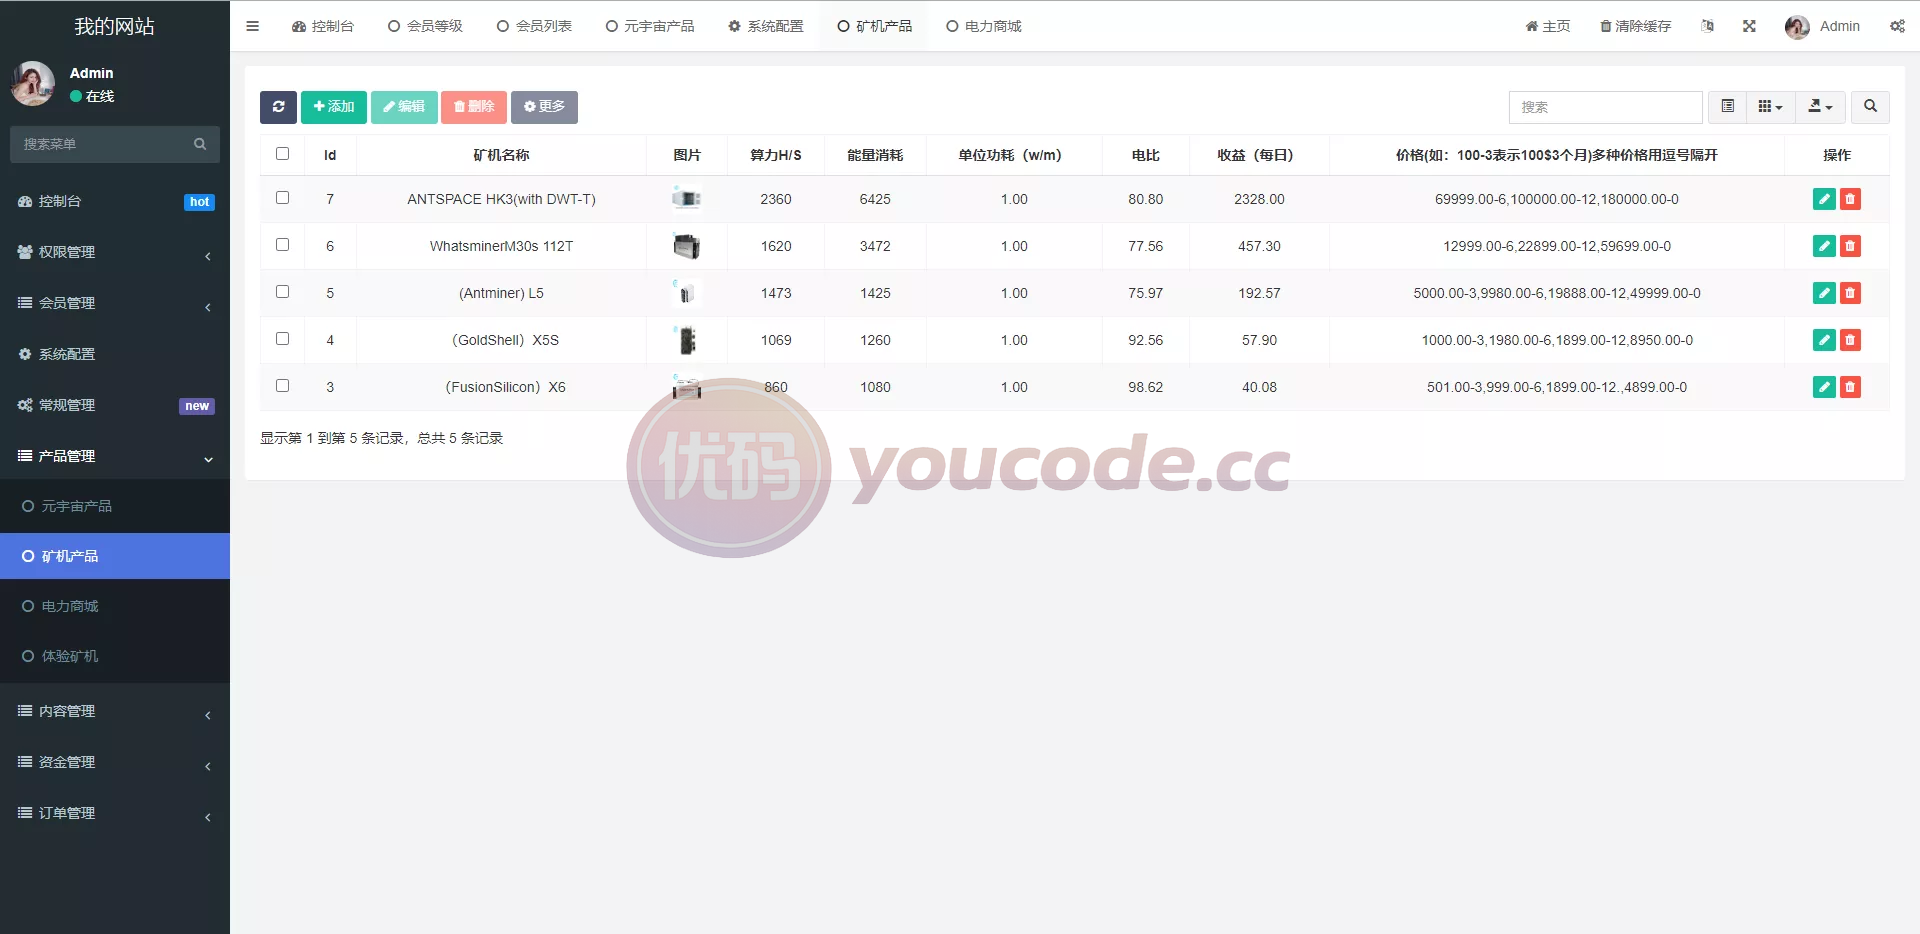1920x934 pixels.
Task: Focus the table 搜索 input field
Action: (x=1605, y=107)
